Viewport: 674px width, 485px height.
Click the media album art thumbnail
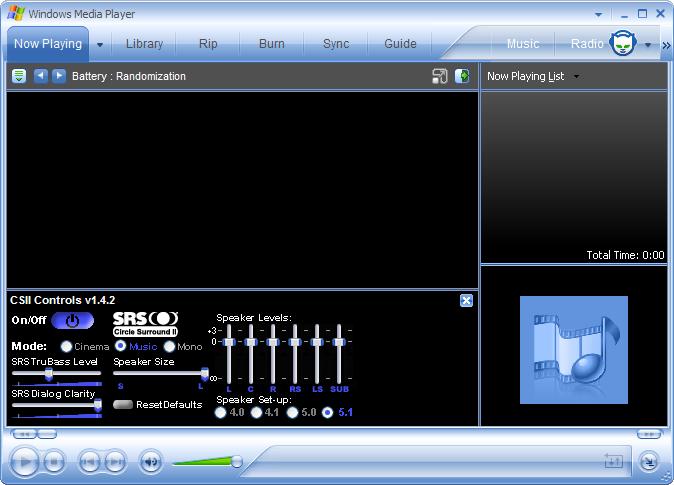(x=574, y=350)
